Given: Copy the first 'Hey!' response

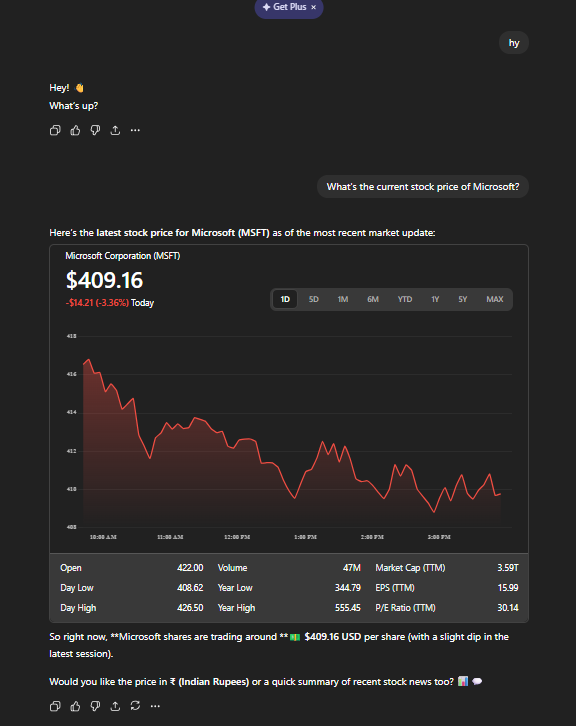Looking at the screenshot, I should 55,131.
